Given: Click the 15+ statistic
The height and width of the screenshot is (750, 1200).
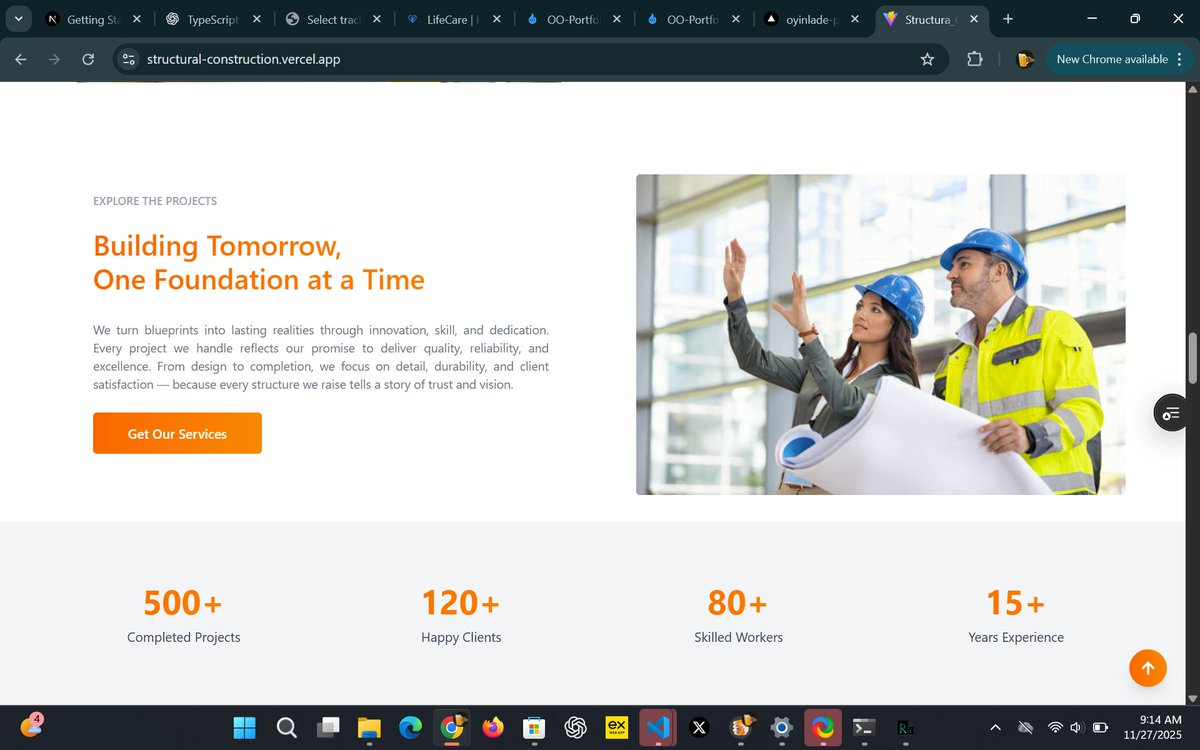Looking at the screenshot, I should coord(1016,603).
